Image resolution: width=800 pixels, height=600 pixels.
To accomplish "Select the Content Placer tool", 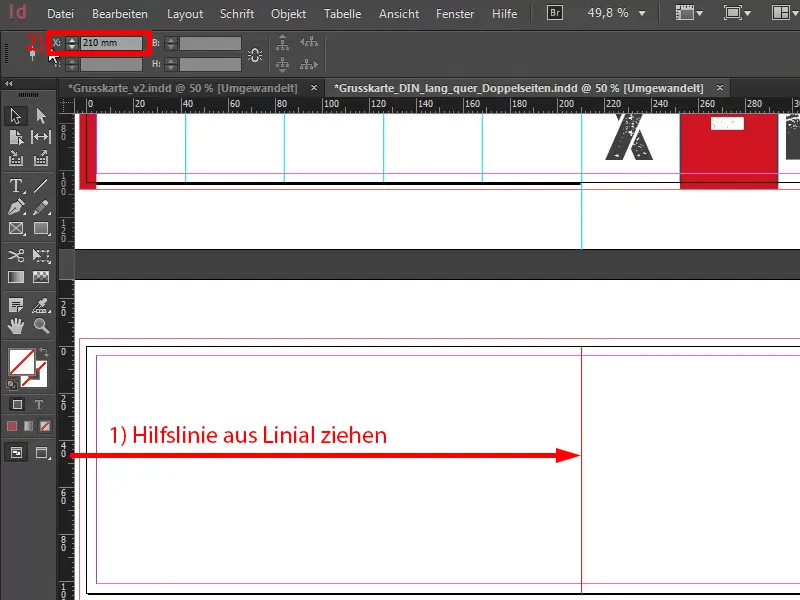I will pos(41,158).
